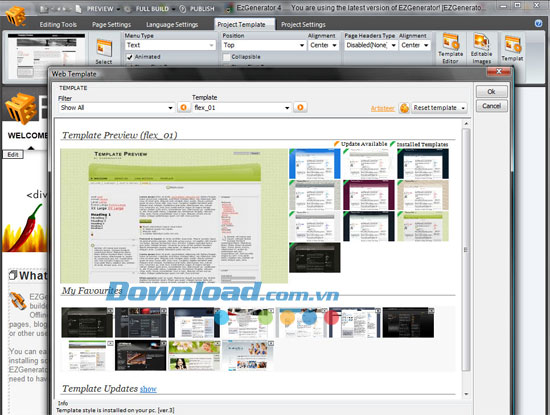Open the Artisteer link
Viewport: 550px width, 415px height.
tap(382, 108)
